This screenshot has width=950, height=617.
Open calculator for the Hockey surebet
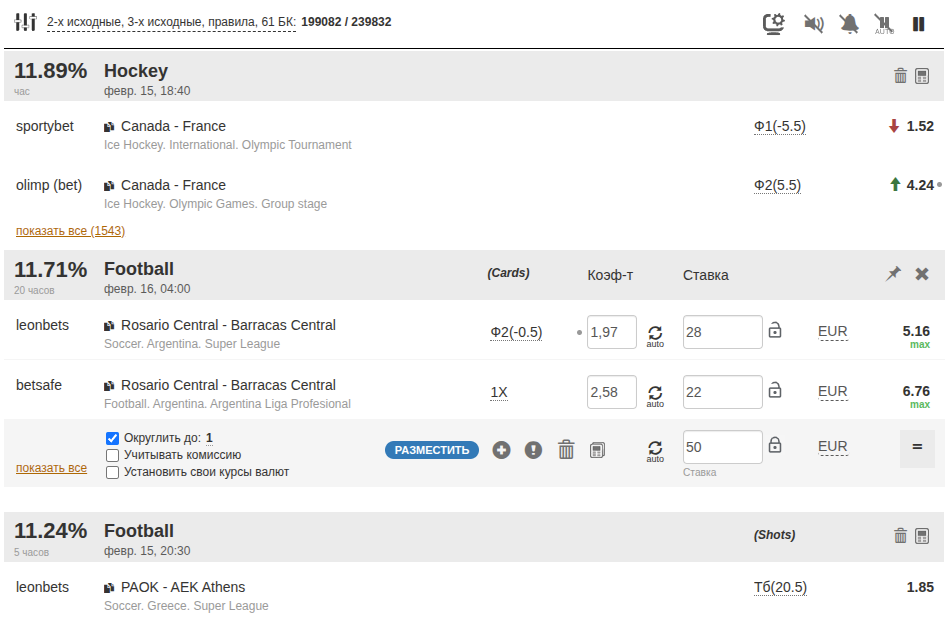tap(922, 76)
